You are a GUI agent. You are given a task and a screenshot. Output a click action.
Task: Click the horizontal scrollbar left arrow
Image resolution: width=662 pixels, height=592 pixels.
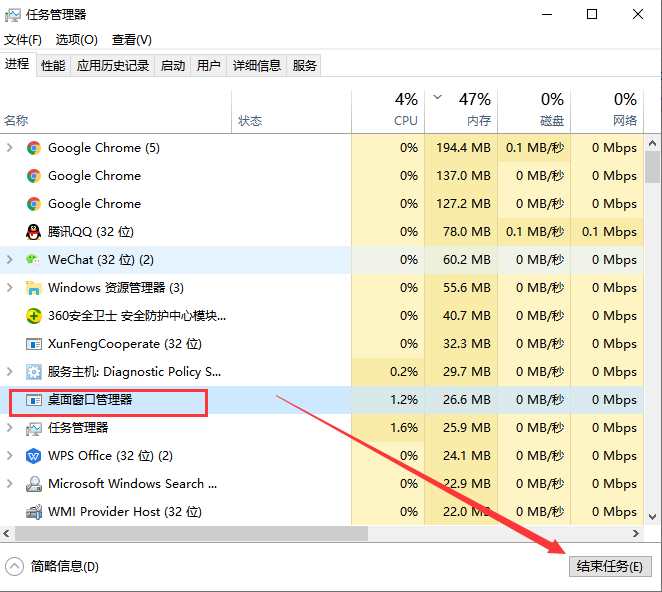[6, 534]
